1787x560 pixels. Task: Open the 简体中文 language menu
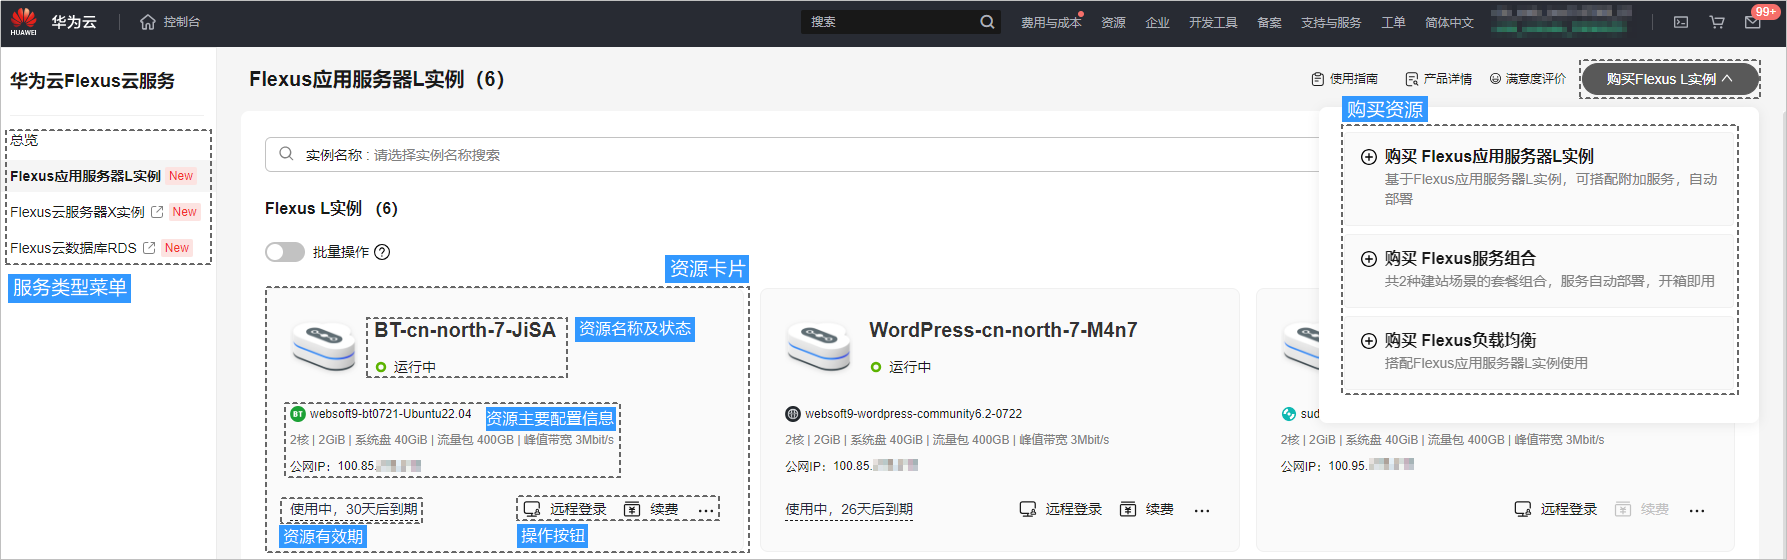1449,22
